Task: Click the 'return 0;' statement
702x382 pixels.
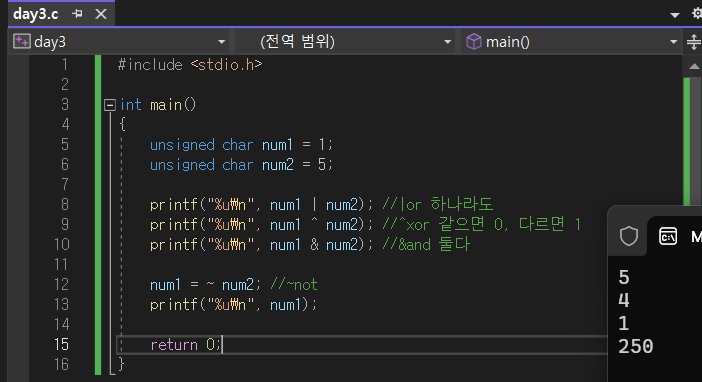Action: [x=185, y=344]
